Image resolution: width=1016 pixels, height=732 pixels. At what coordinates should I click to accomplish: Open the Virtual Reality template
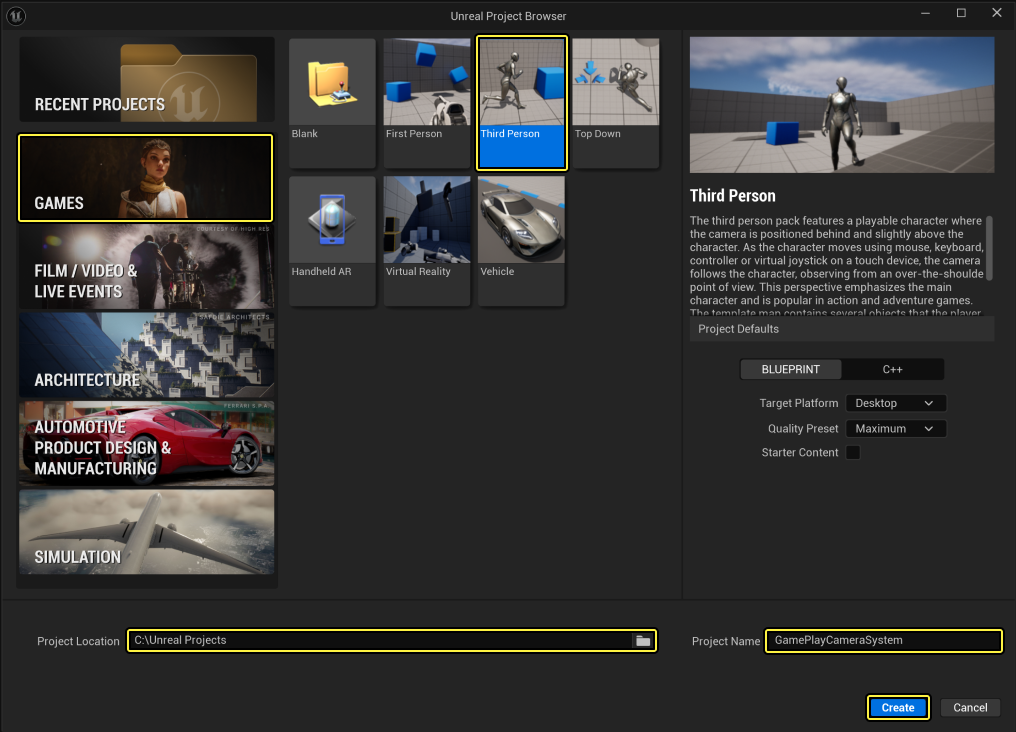click(426, 238)
